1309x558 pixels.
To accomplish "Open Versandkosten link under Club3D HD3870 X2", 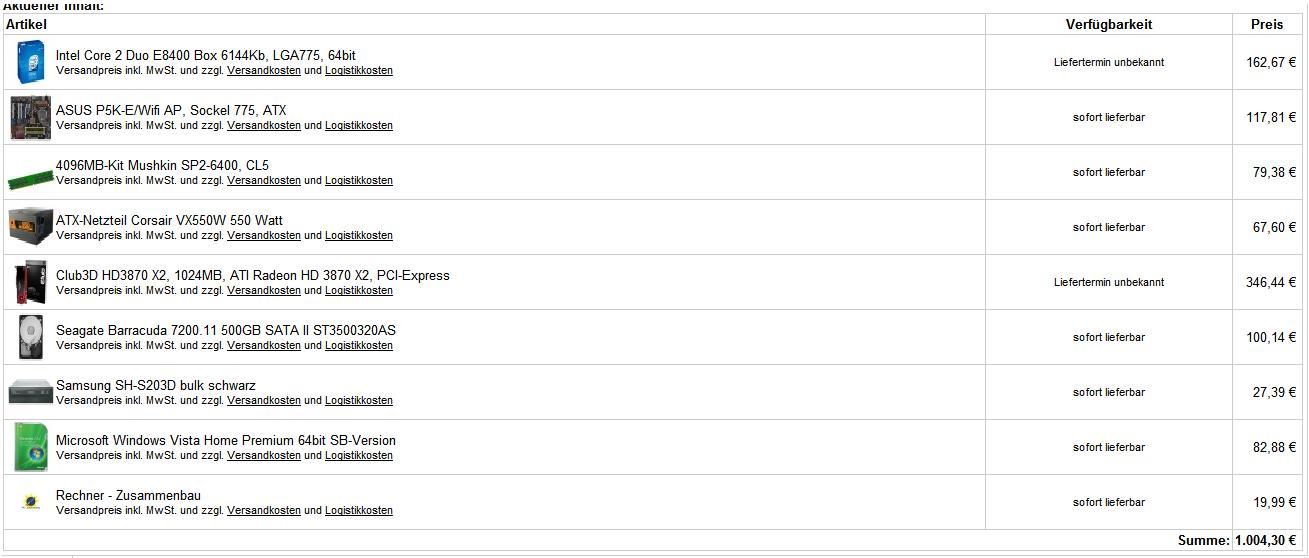I will pos(264,291).
